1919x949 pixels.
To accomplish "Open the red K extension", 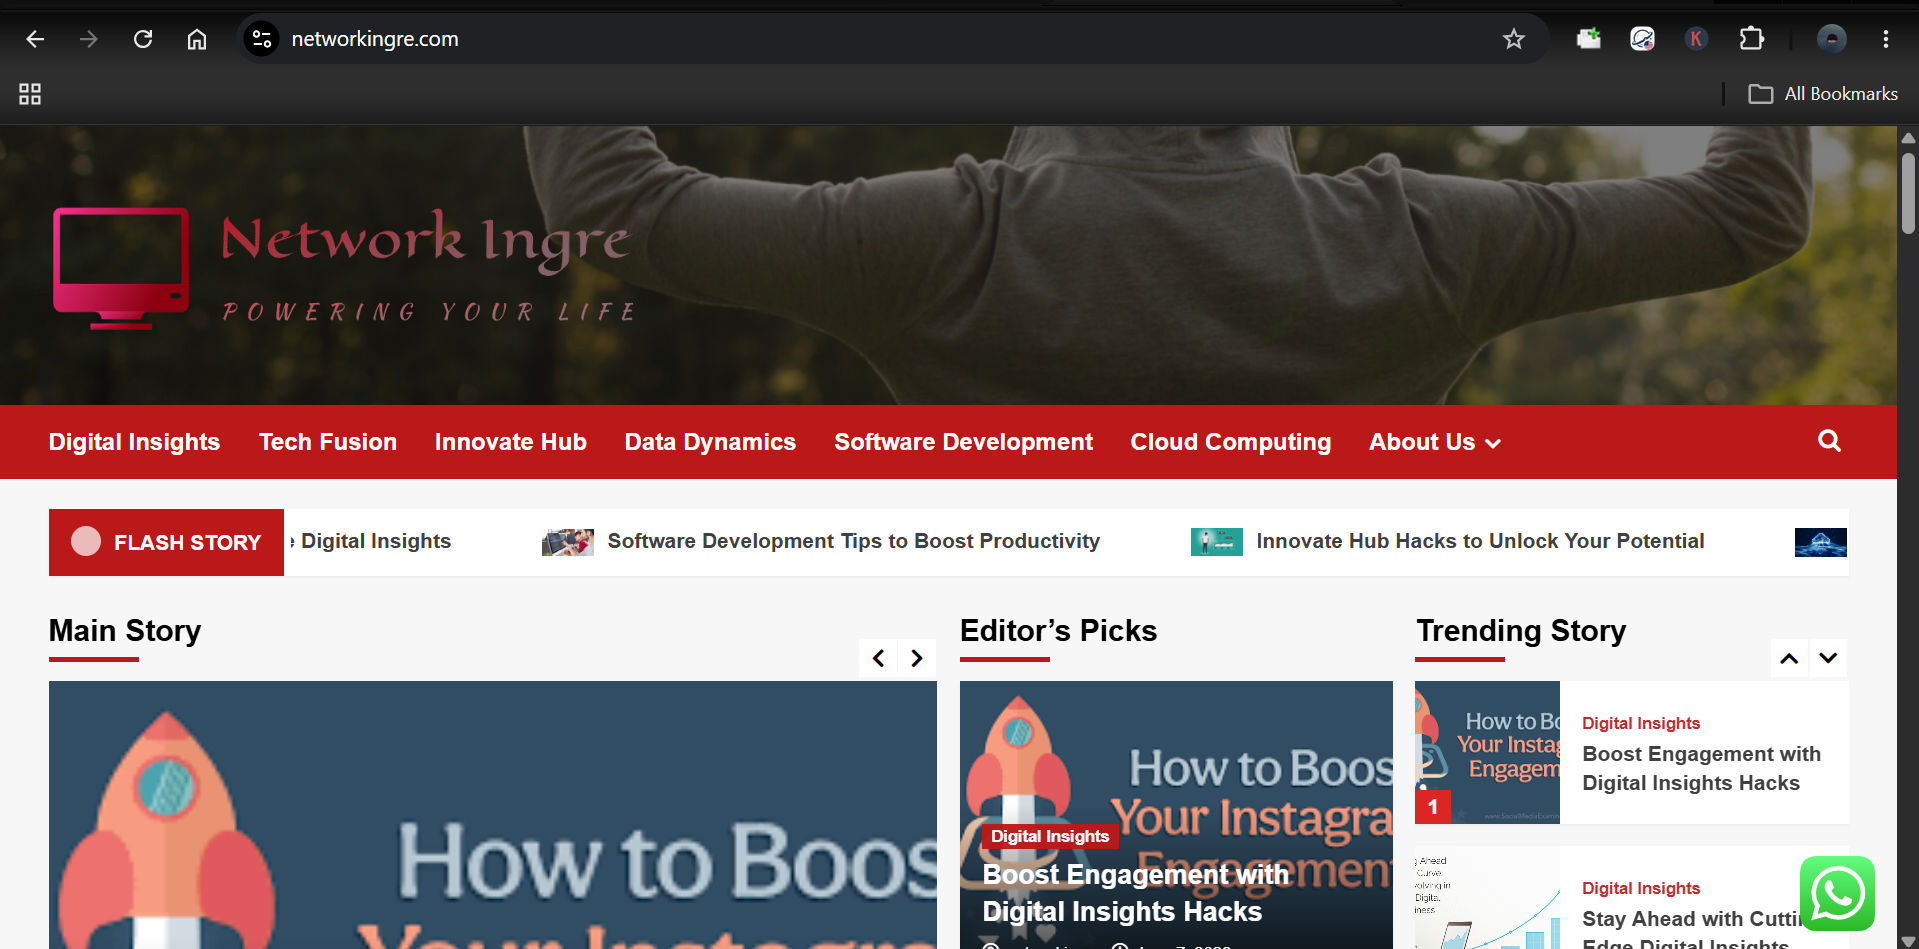I will [x=1696, y=39].
